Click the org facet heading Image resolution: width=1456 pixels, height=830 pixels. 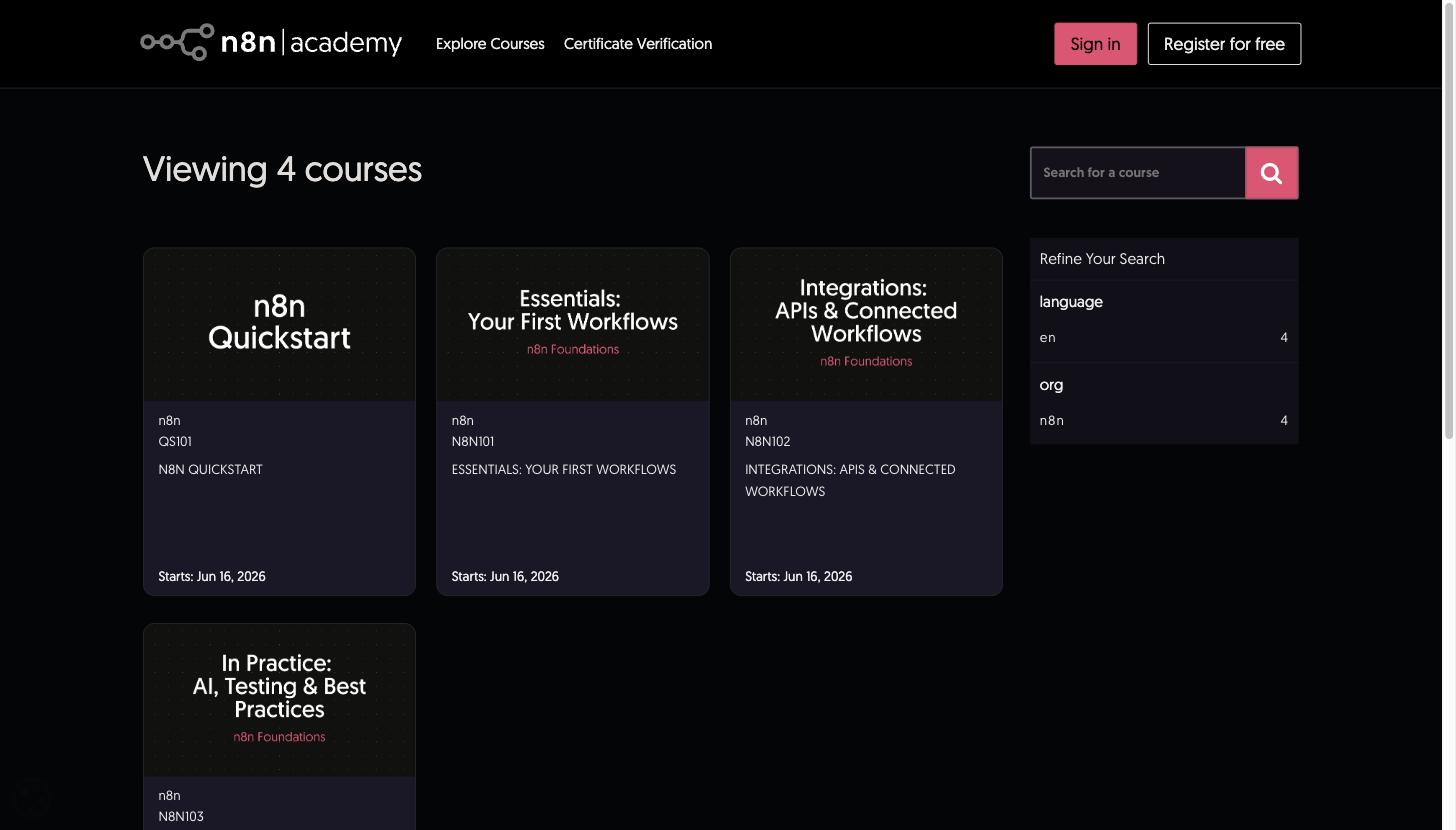pos(1051,385)
